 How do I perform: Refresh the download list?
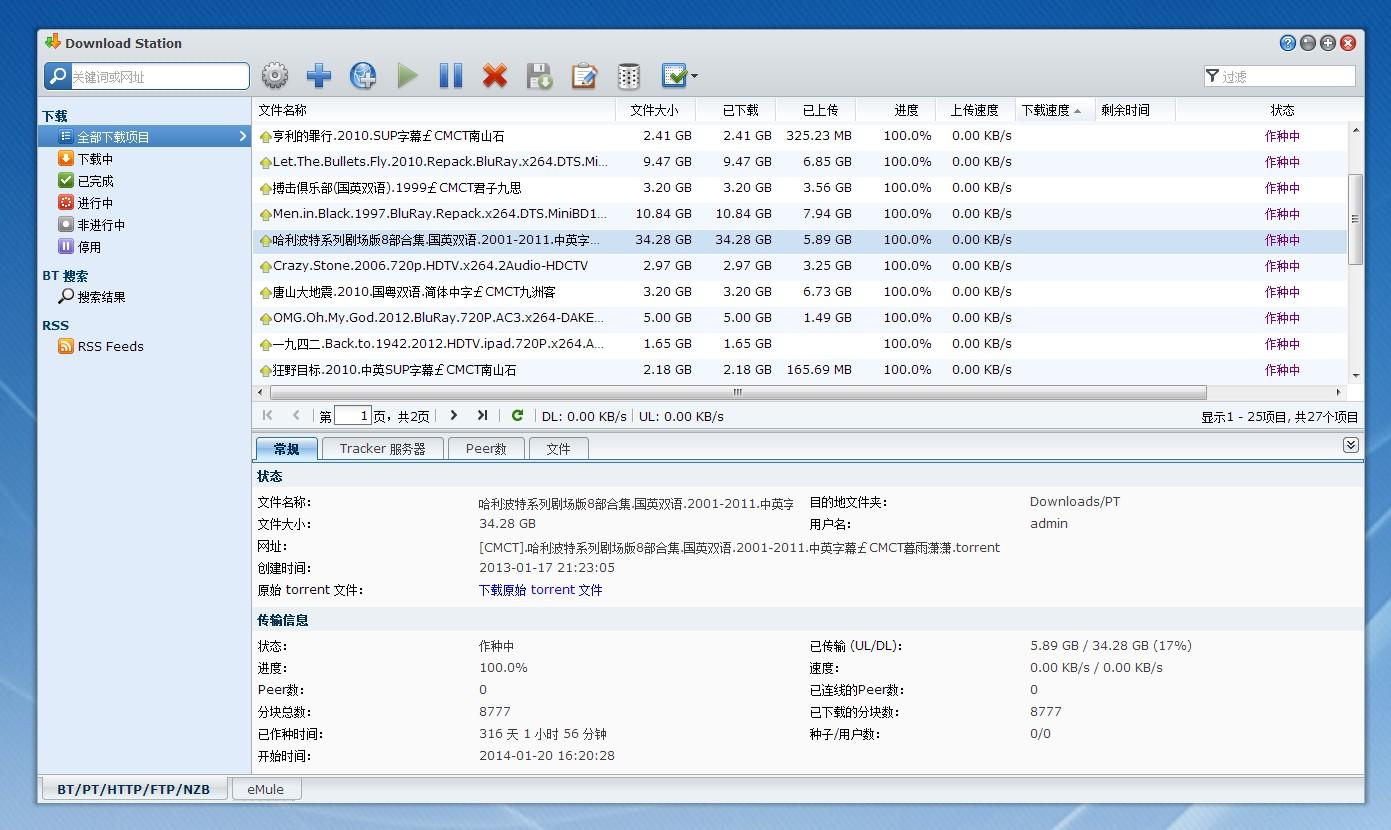pyautogui.click(x=517, y=415)
